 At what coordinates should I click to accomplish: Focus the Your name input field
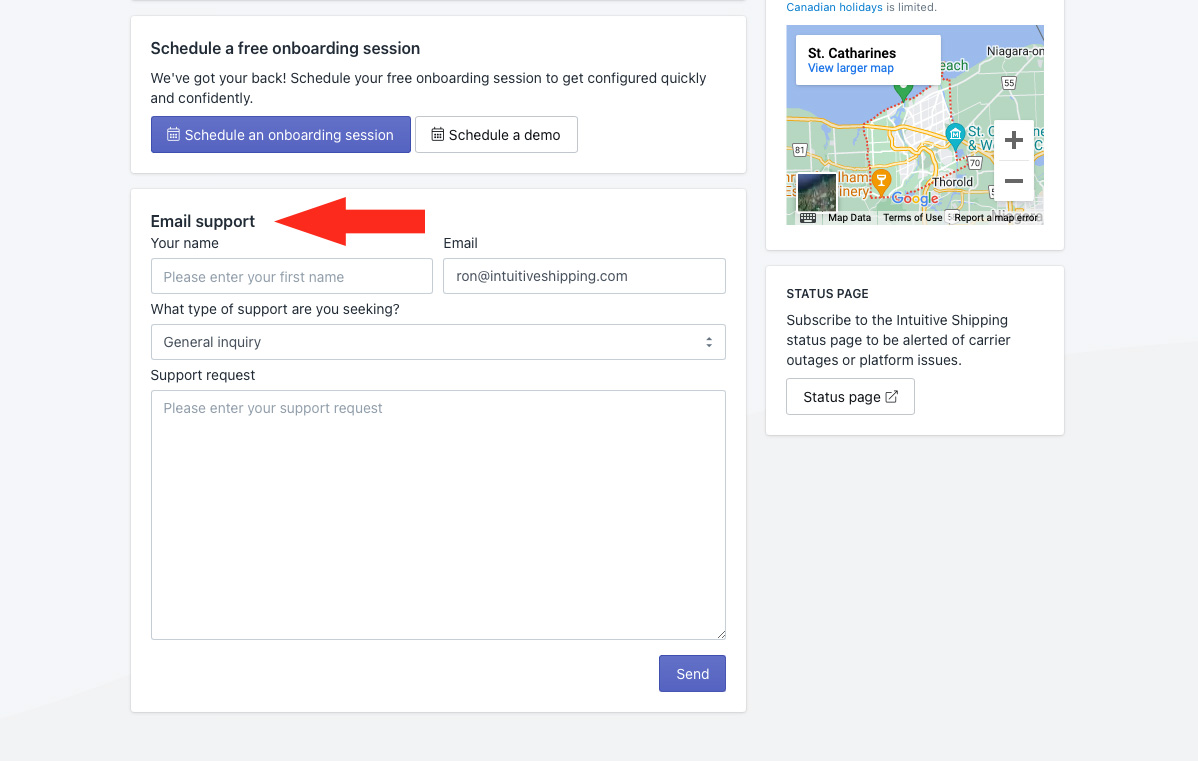(x=291, y=277)
